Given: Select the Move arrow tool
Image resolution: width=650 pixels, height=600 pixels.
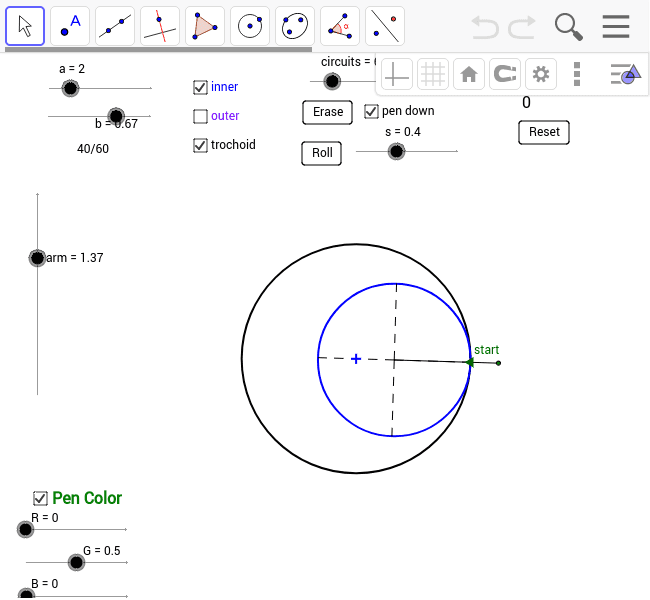Looking at the screenshot, I should tap(25, 26).
